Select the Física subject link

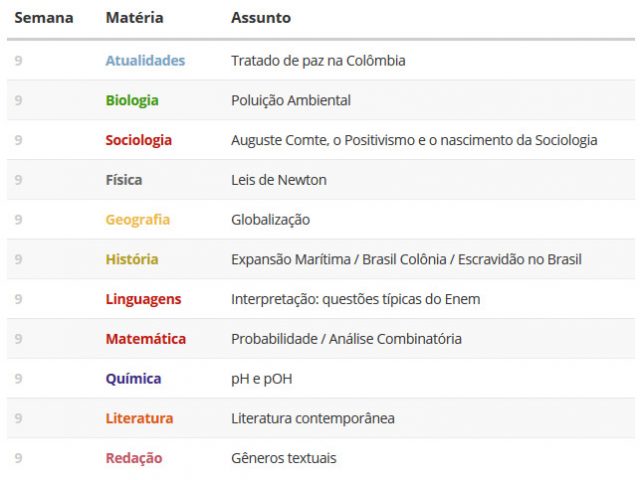tap(124, 180)
